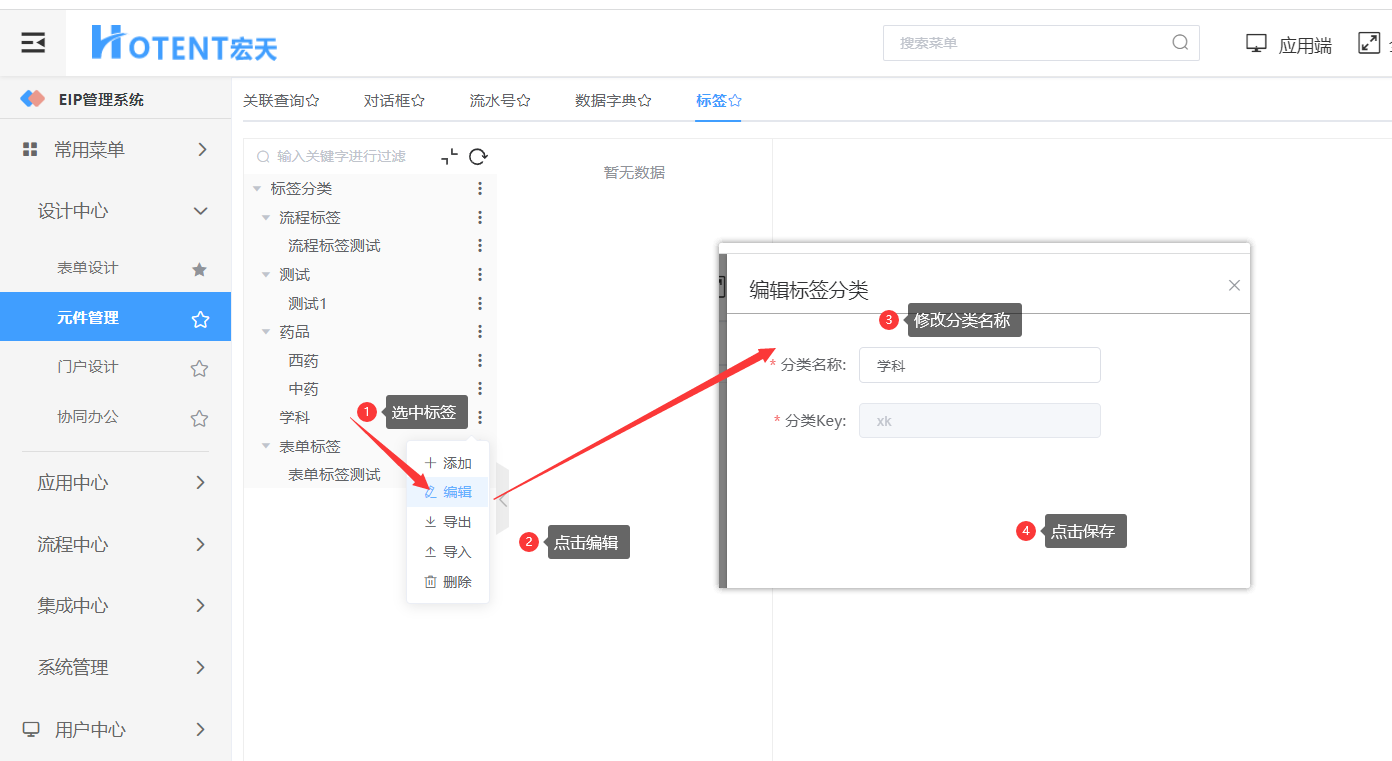This screenshot has width=1392, height=761.
Task: Click the search magnifier icon in the menu search box
Action: (1180, 43)
